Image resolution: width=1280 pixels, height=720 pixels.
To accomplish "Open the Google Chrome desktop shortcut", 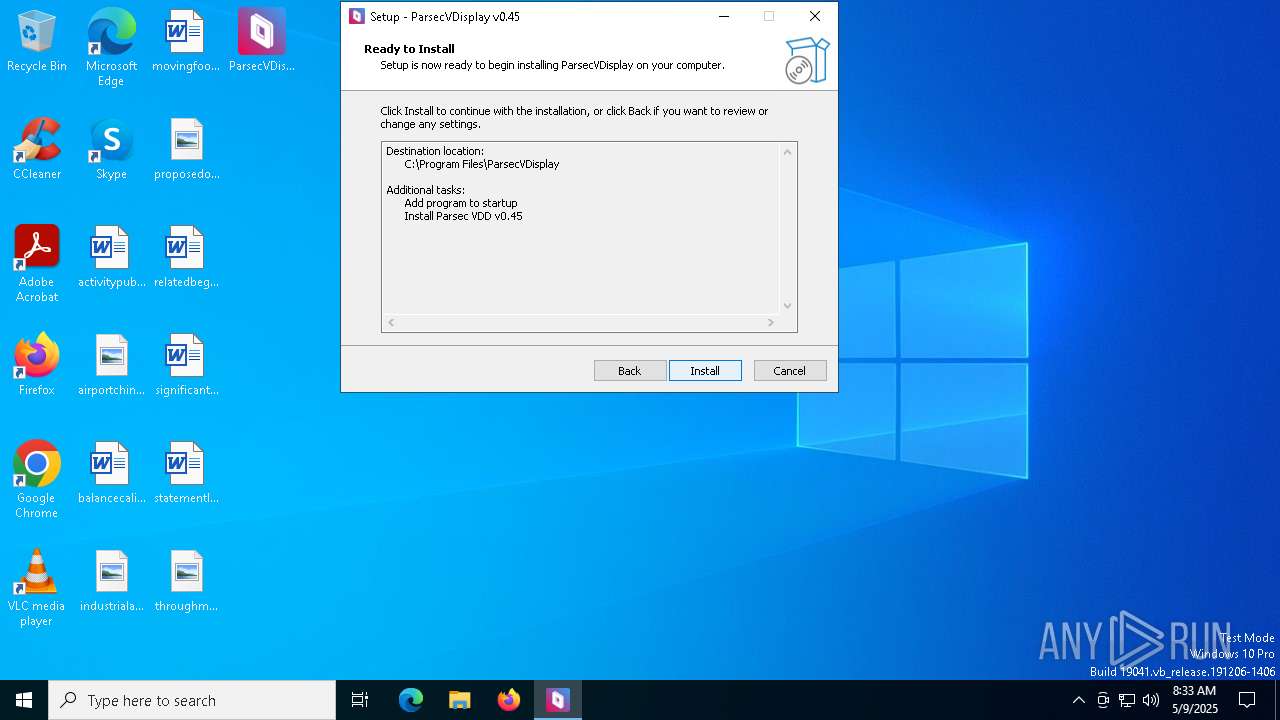I will click(37, 480).
